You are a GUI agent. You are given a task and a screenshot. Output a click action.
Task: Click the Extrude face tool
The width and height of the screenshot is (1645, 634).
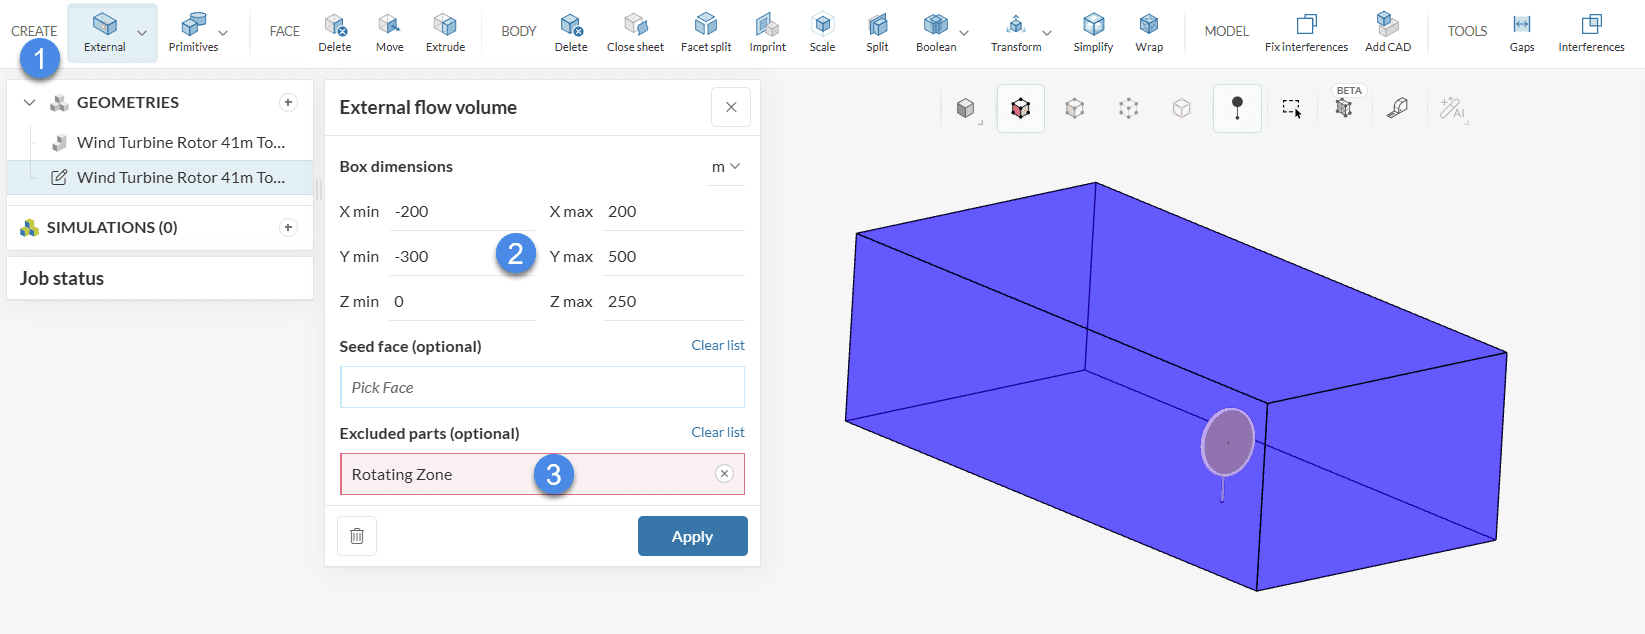pos(445,32)
